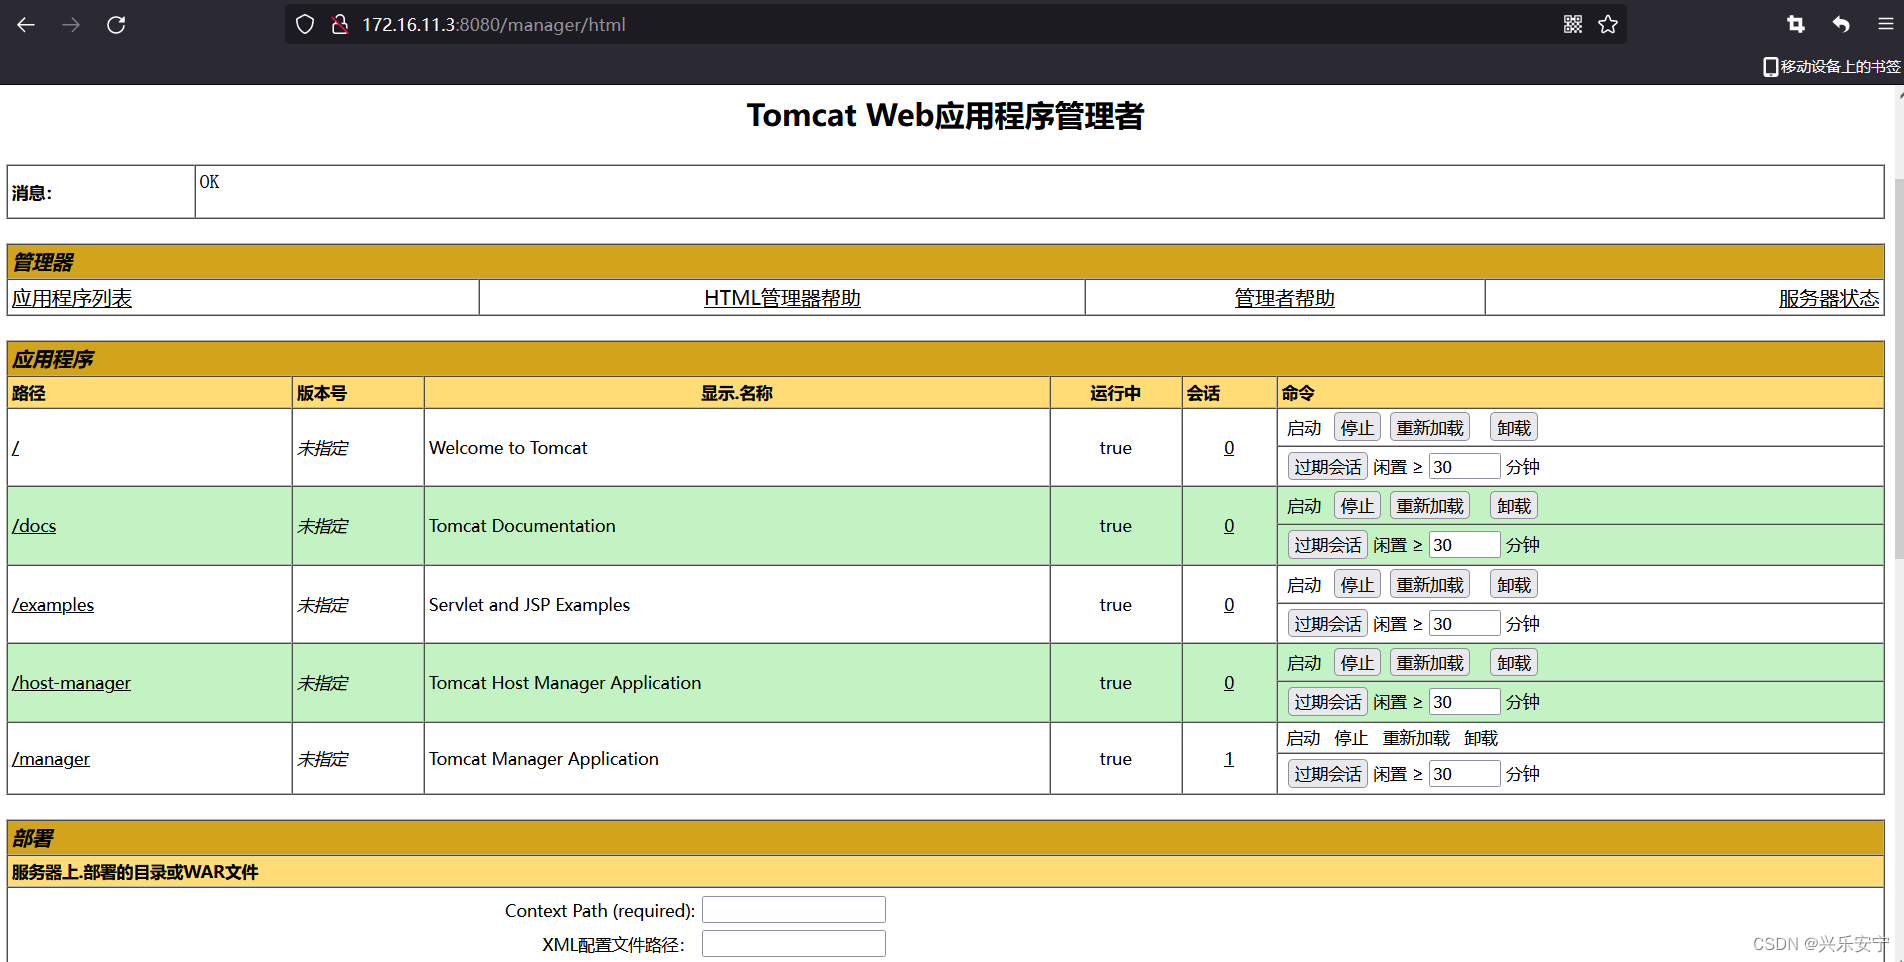Undeploy the /docs application with 卸载
This screenshot has height=962, width=1904.
(x=1514, y=506)
